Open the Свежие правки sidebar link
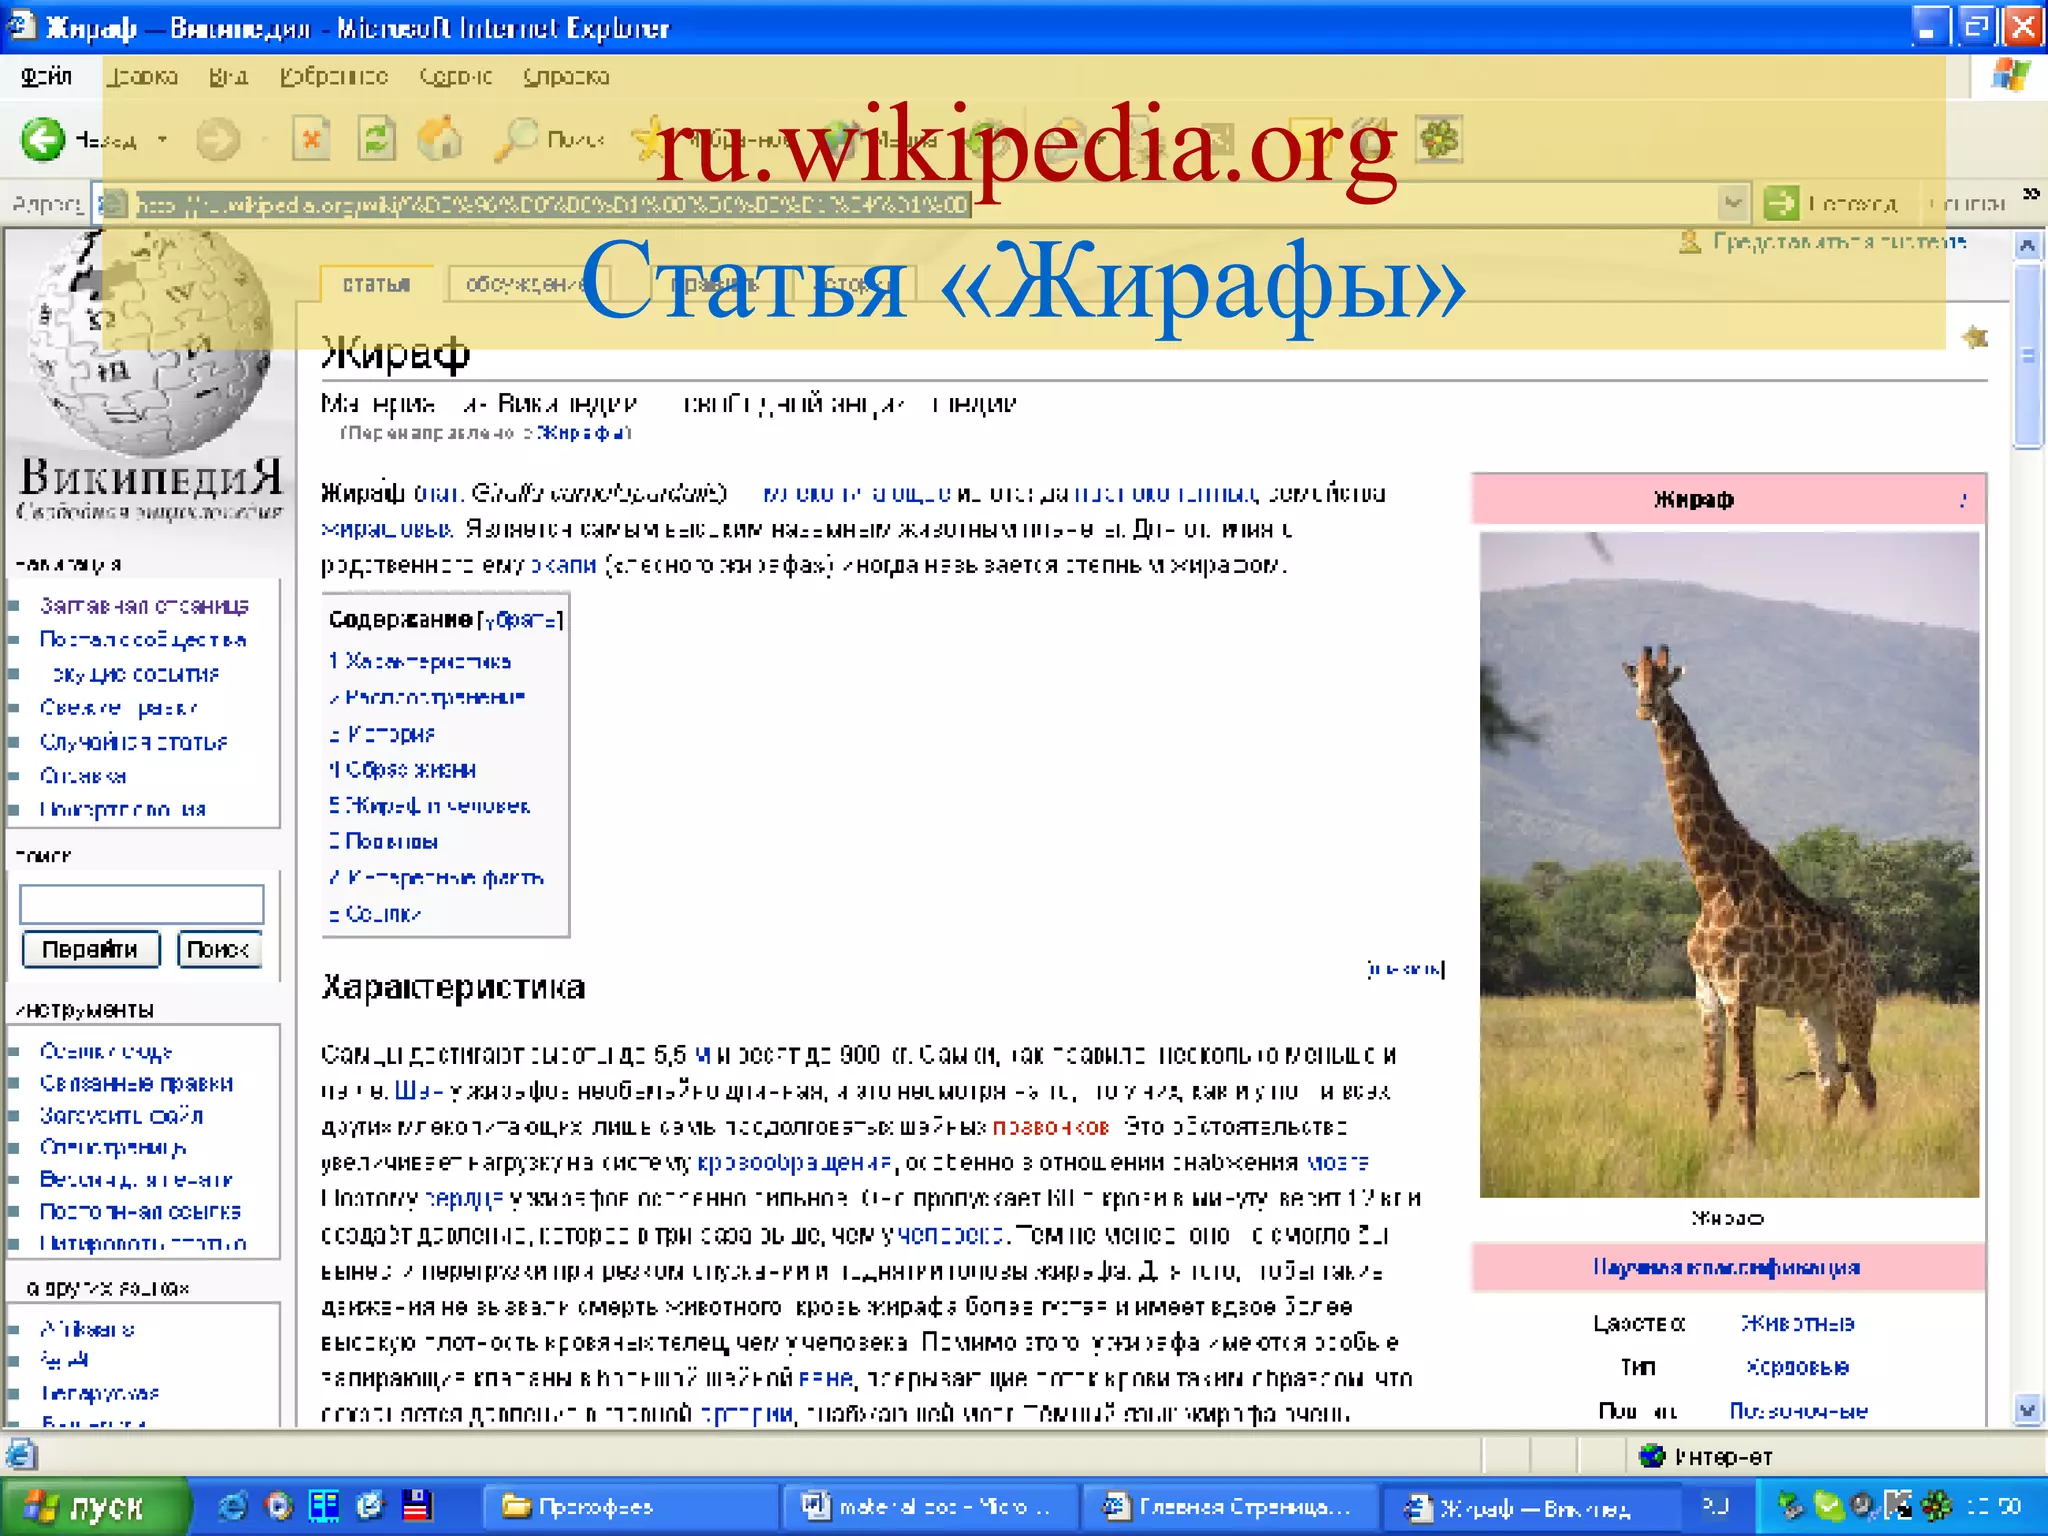Screen dimensions: 2048x1536 point(118,708)
